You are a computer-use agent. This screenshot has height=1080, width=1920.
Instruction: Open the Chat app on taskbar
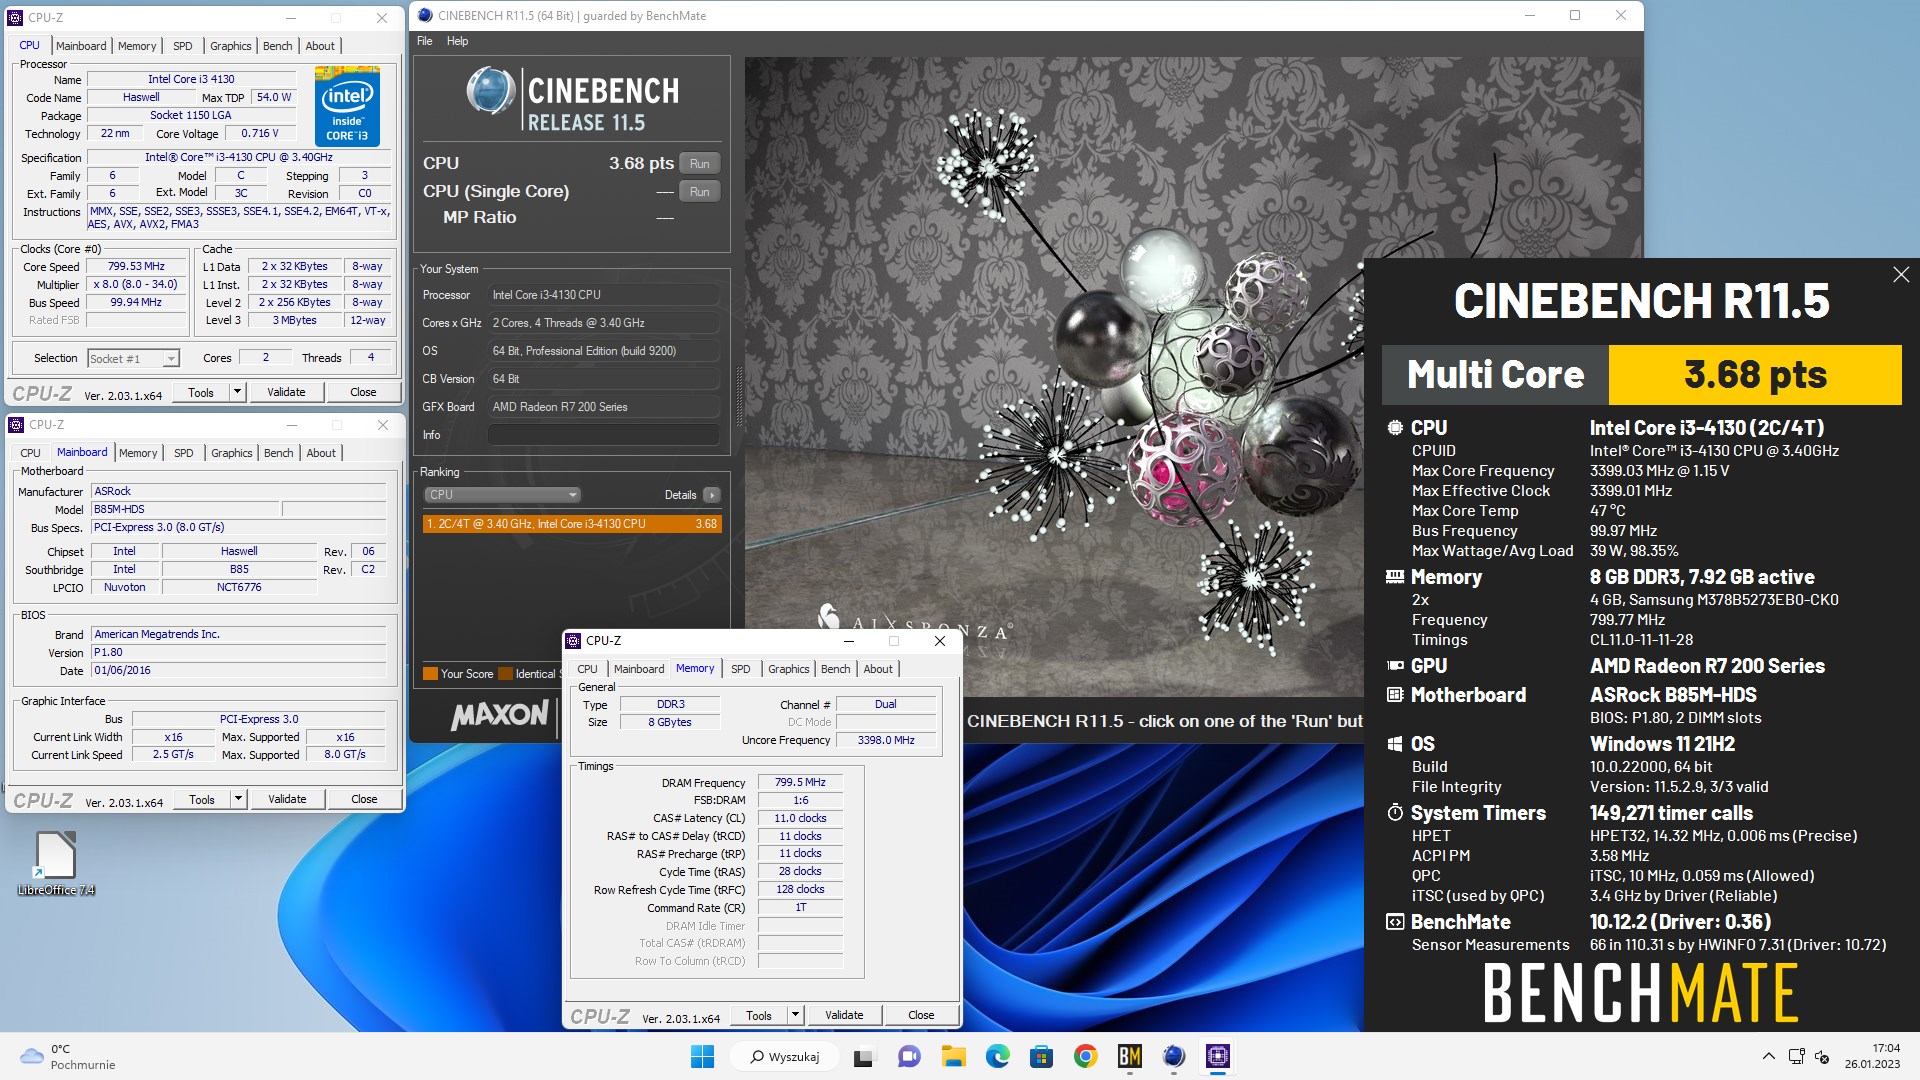click(909, 1056)
